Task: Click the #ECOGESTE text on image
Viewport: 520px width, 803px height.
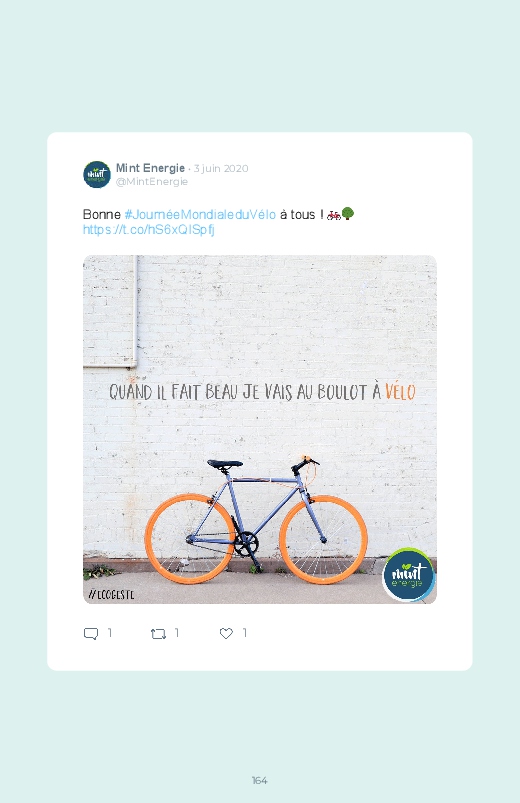Action: click(x=111, y=595)
